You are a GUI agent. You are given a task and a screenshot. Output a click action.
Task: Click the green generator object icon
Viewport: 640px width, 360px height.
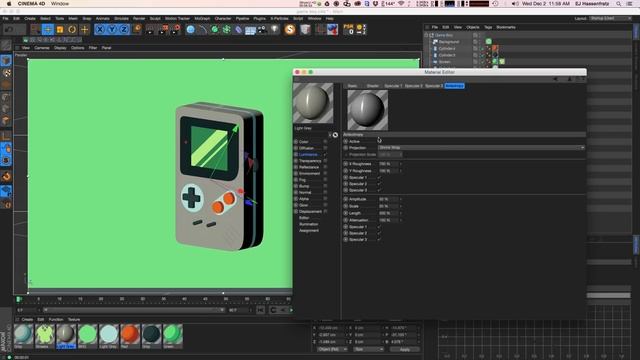point(214,29)
